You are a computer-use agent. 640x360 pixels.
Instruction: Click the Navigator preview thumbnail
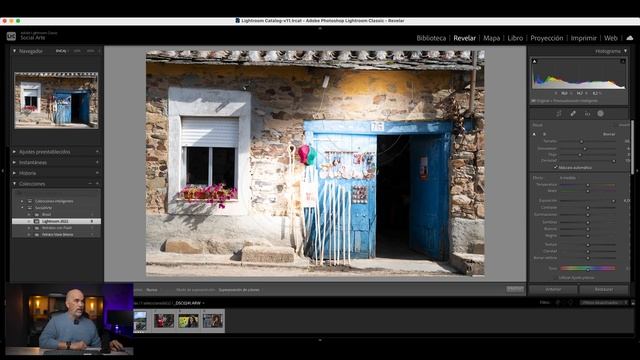pos(56,100)
